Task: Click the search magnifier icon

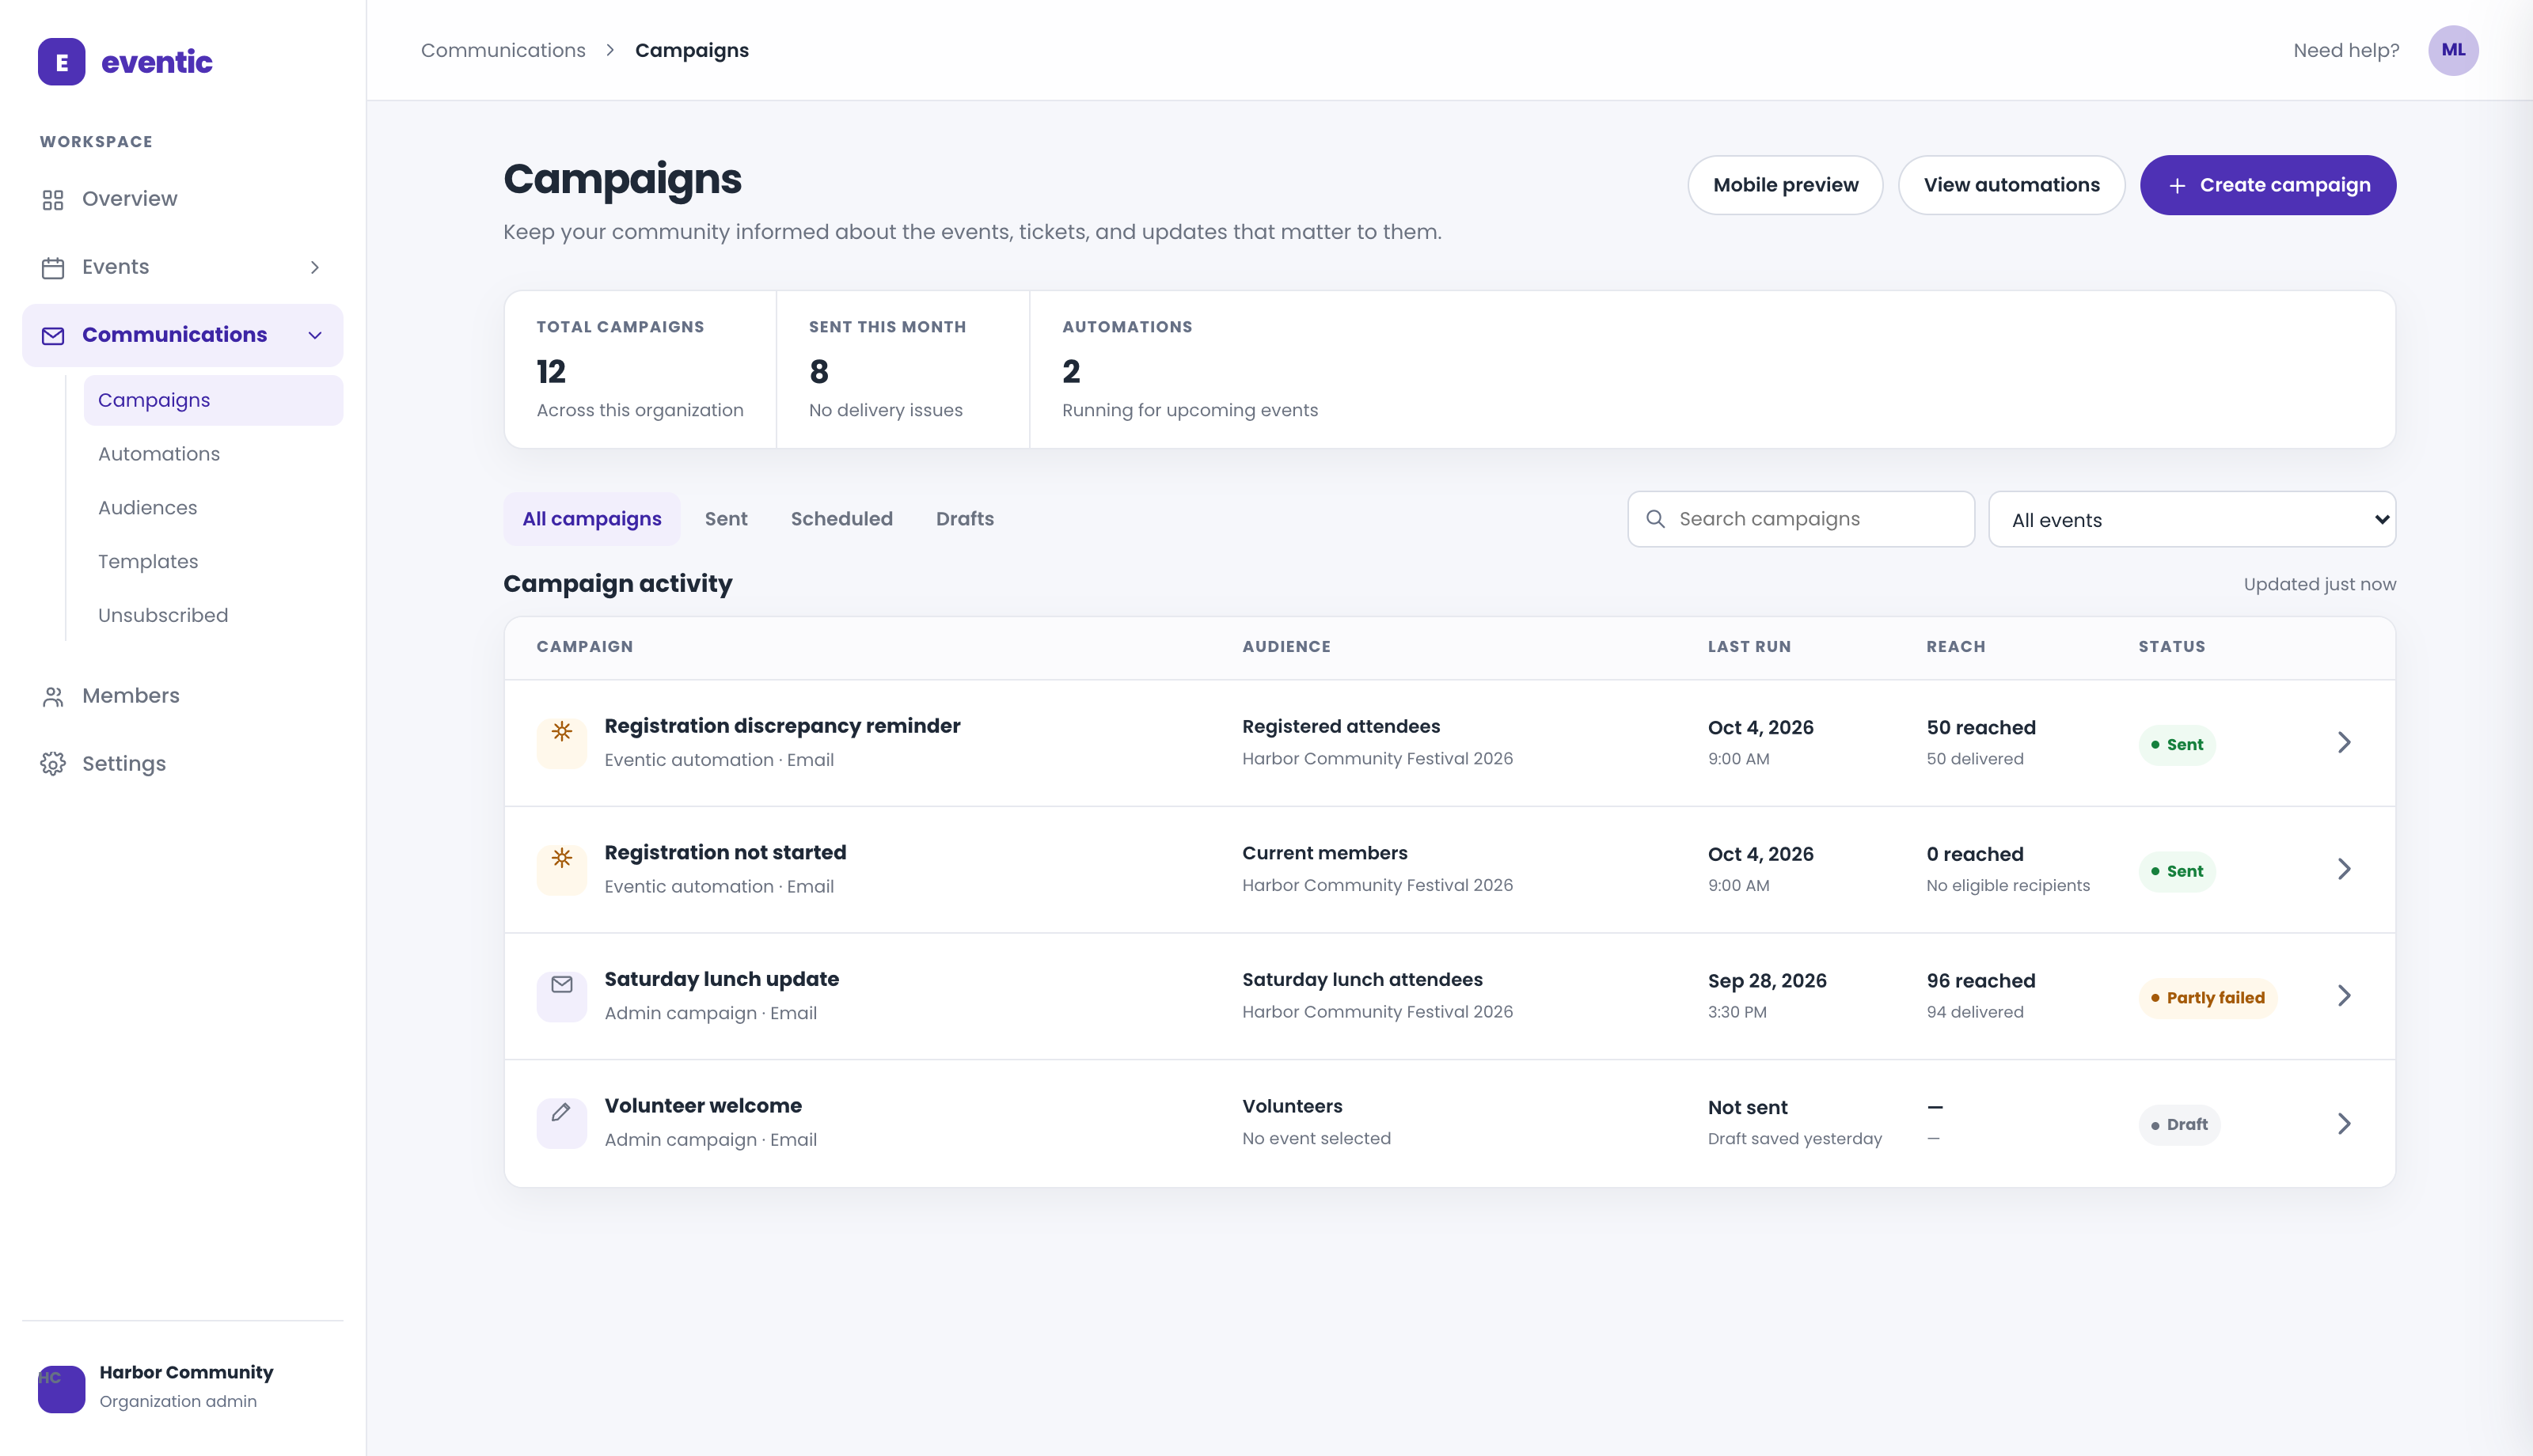Action: 1655,519
